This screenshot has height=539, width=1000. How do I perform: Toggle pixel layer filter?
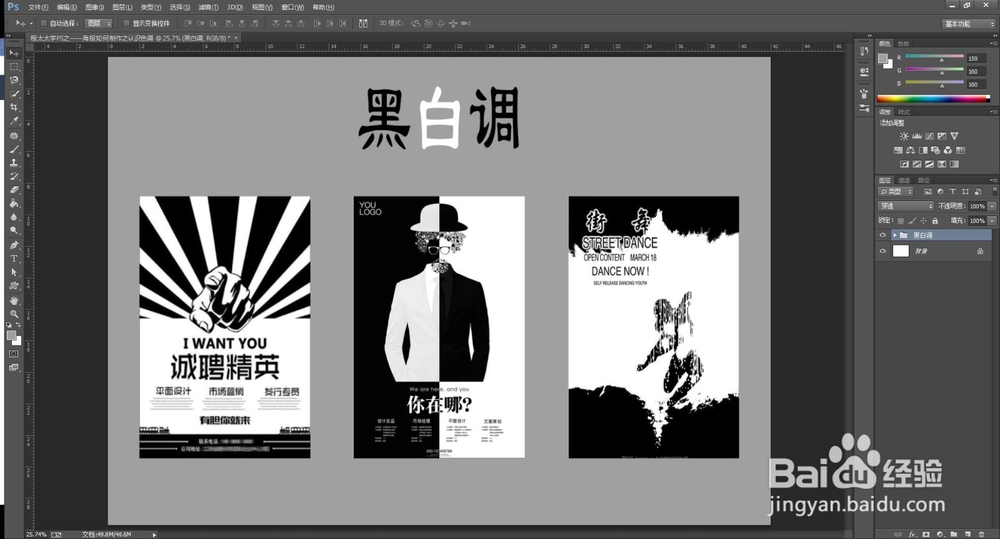(927, 191)
